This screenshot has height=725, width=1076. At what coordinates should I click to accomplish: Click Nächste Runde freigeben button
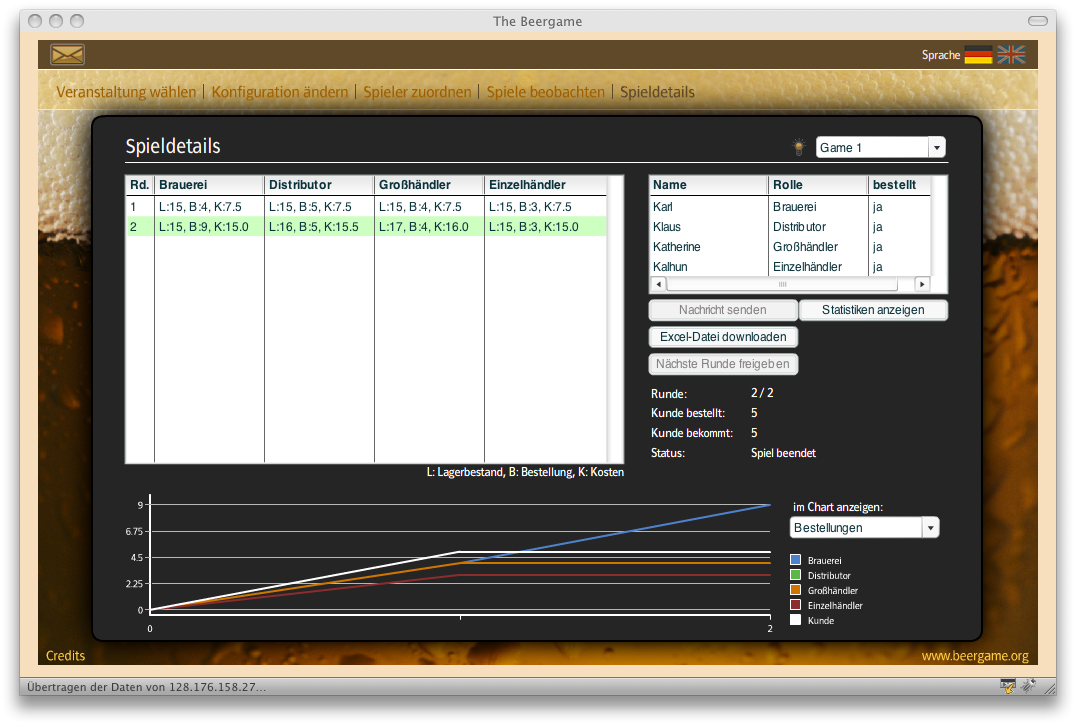(x=723, y=364)
